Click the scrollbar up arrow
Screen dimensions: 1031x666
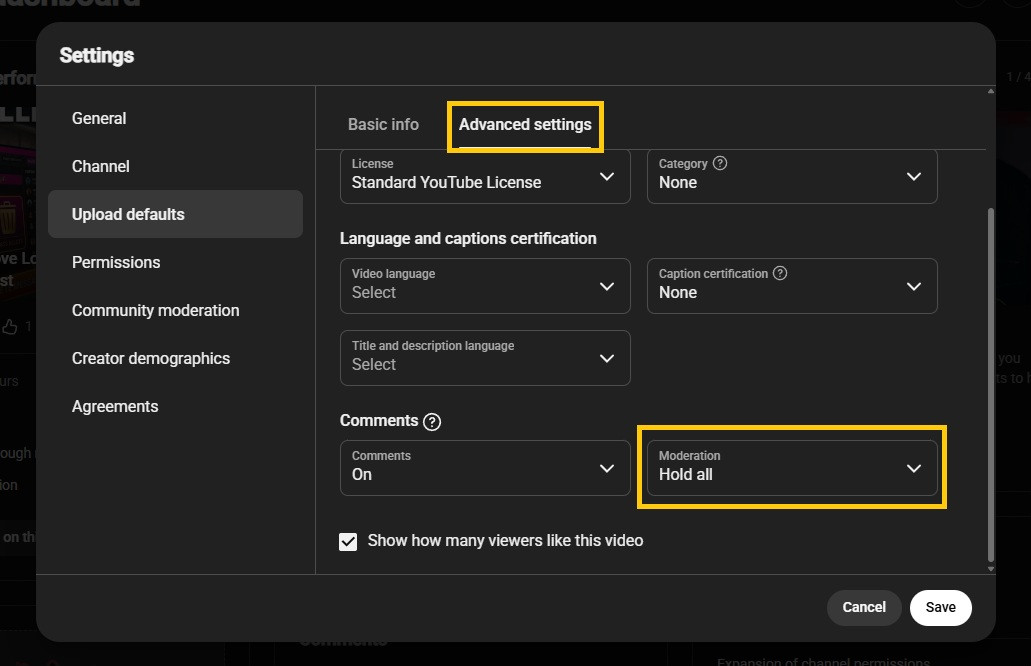tap(991, 91)
